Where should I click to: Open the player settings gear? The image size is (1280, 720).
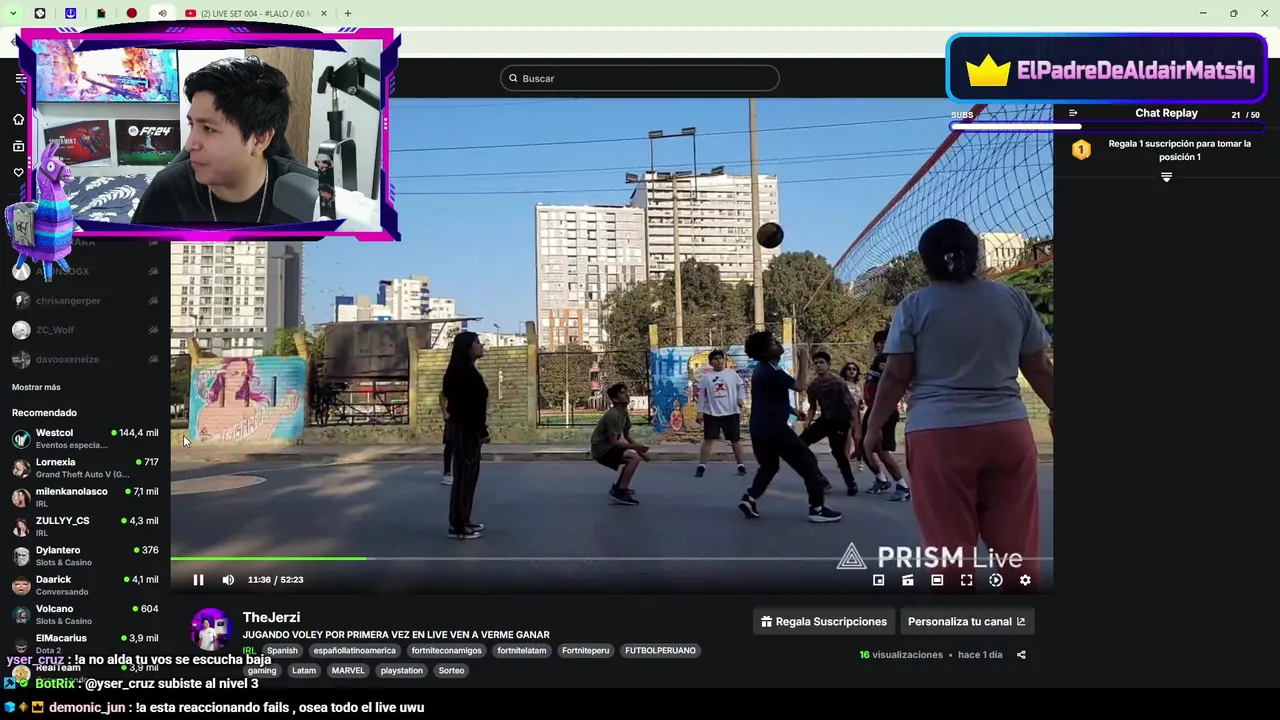pos(1025,580)
